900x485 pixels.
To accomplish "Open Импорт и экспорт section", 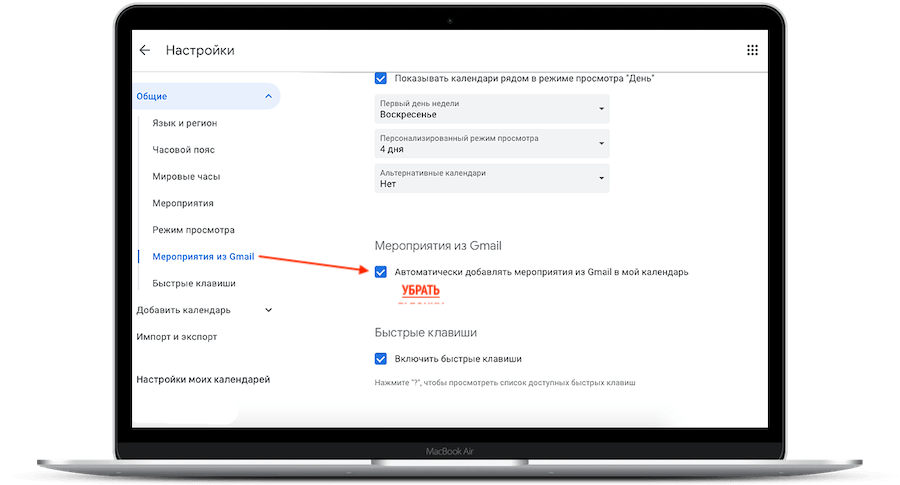I will 177,337.
